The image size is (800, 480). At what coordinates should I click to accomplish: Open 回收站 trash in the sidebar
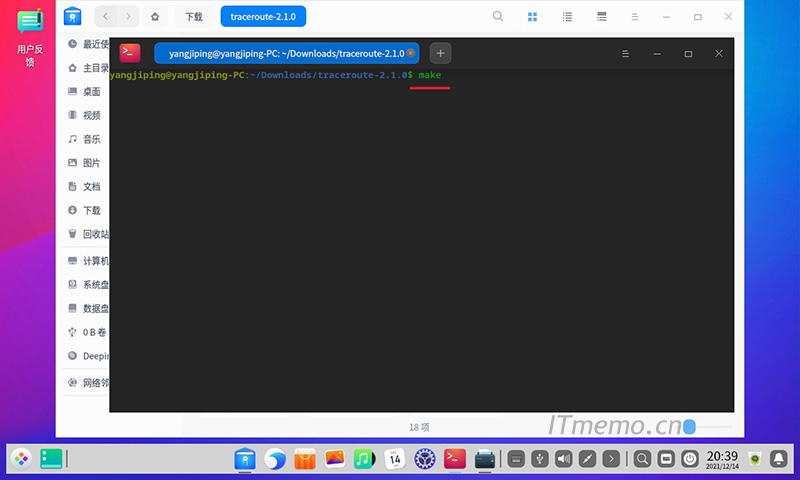93,234
